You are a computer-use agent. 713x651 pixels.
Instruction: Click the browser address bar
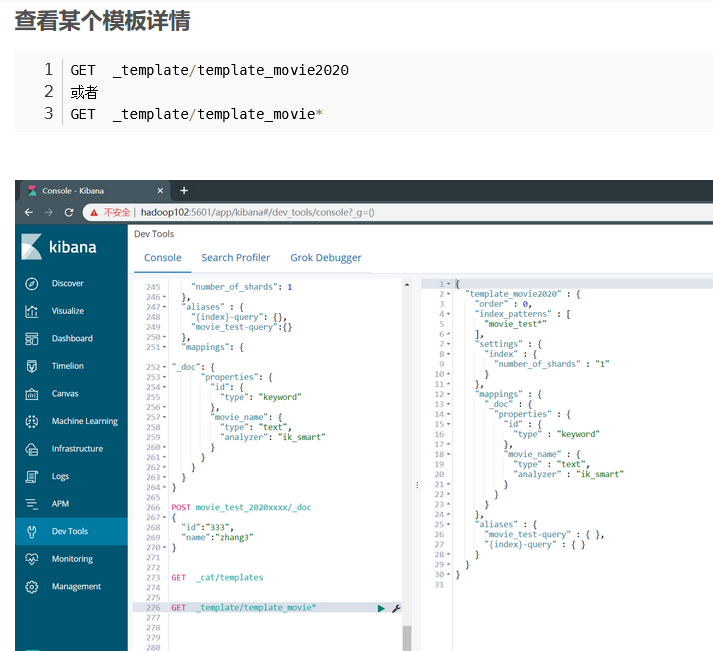click(x=396, y=212)
